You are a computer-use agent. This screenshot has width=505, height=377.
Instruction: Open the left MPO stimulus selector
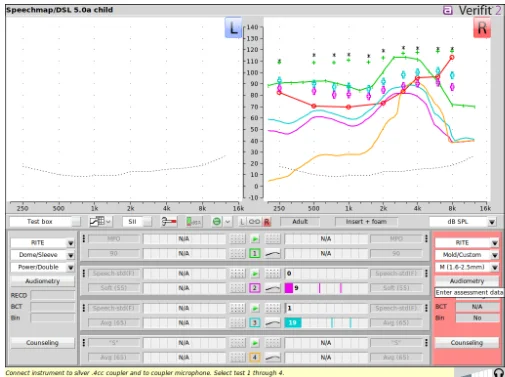pos(114,239)
